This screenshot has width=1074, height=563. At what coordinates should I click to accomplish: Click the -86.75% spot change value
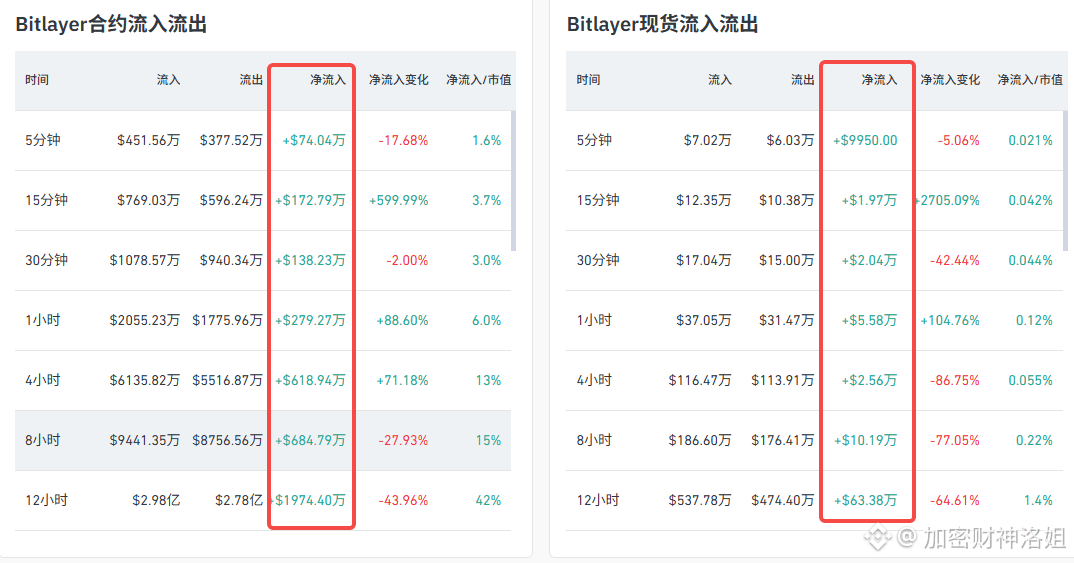pos(954,380)
